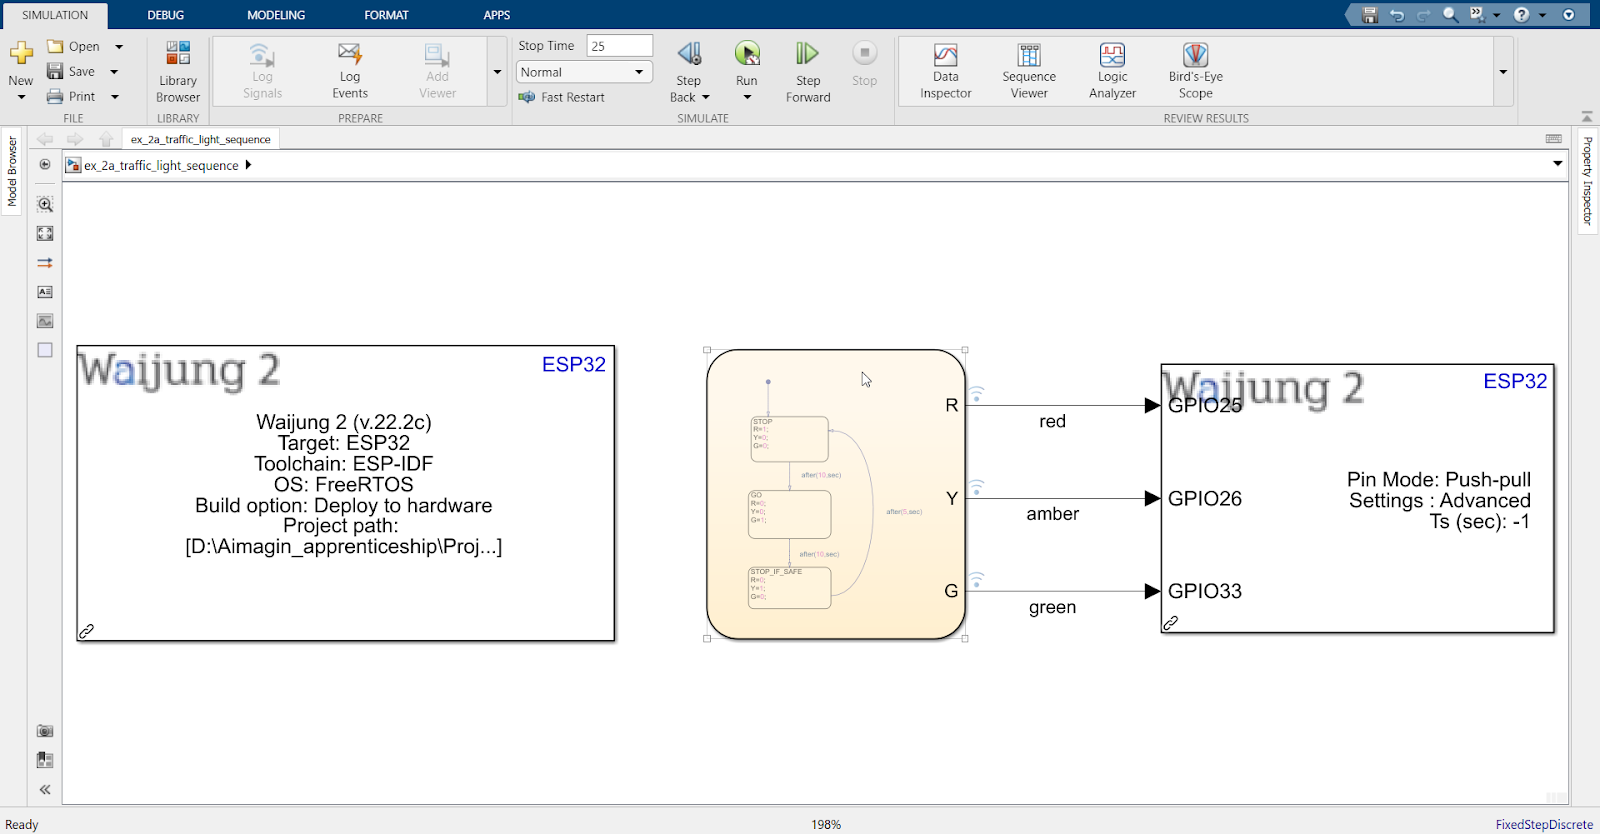Collapse the palette with double arrows

click(x=45, y=789)
